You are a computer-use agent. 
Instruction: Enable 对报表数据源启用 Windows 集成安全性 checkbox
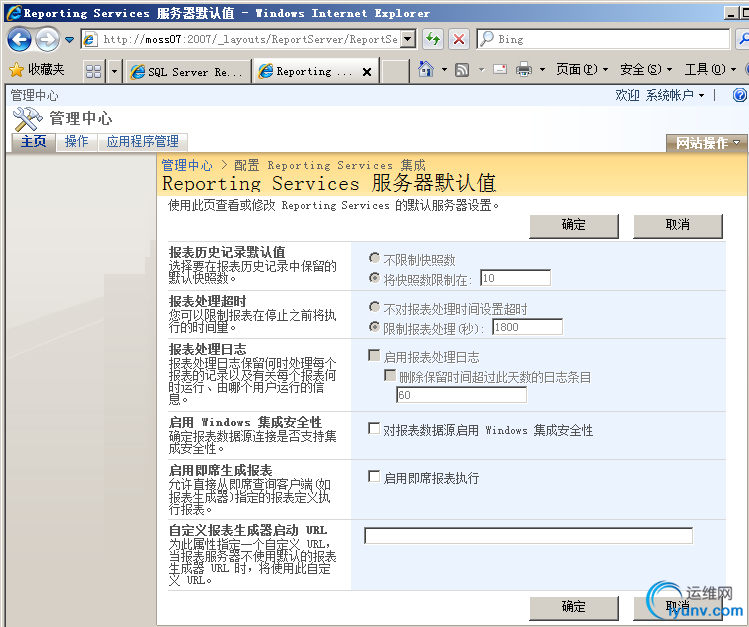[x=374, y=428]
